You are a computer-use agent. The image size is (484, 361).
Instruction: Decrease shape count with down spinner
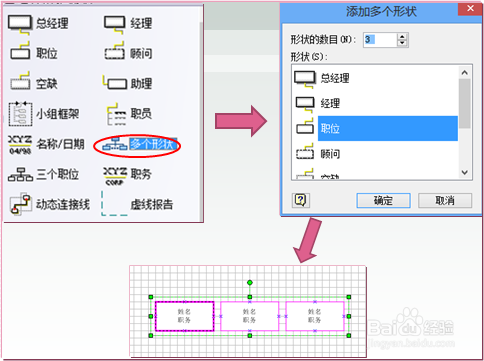pyautogui.click(x=402, y=43)
